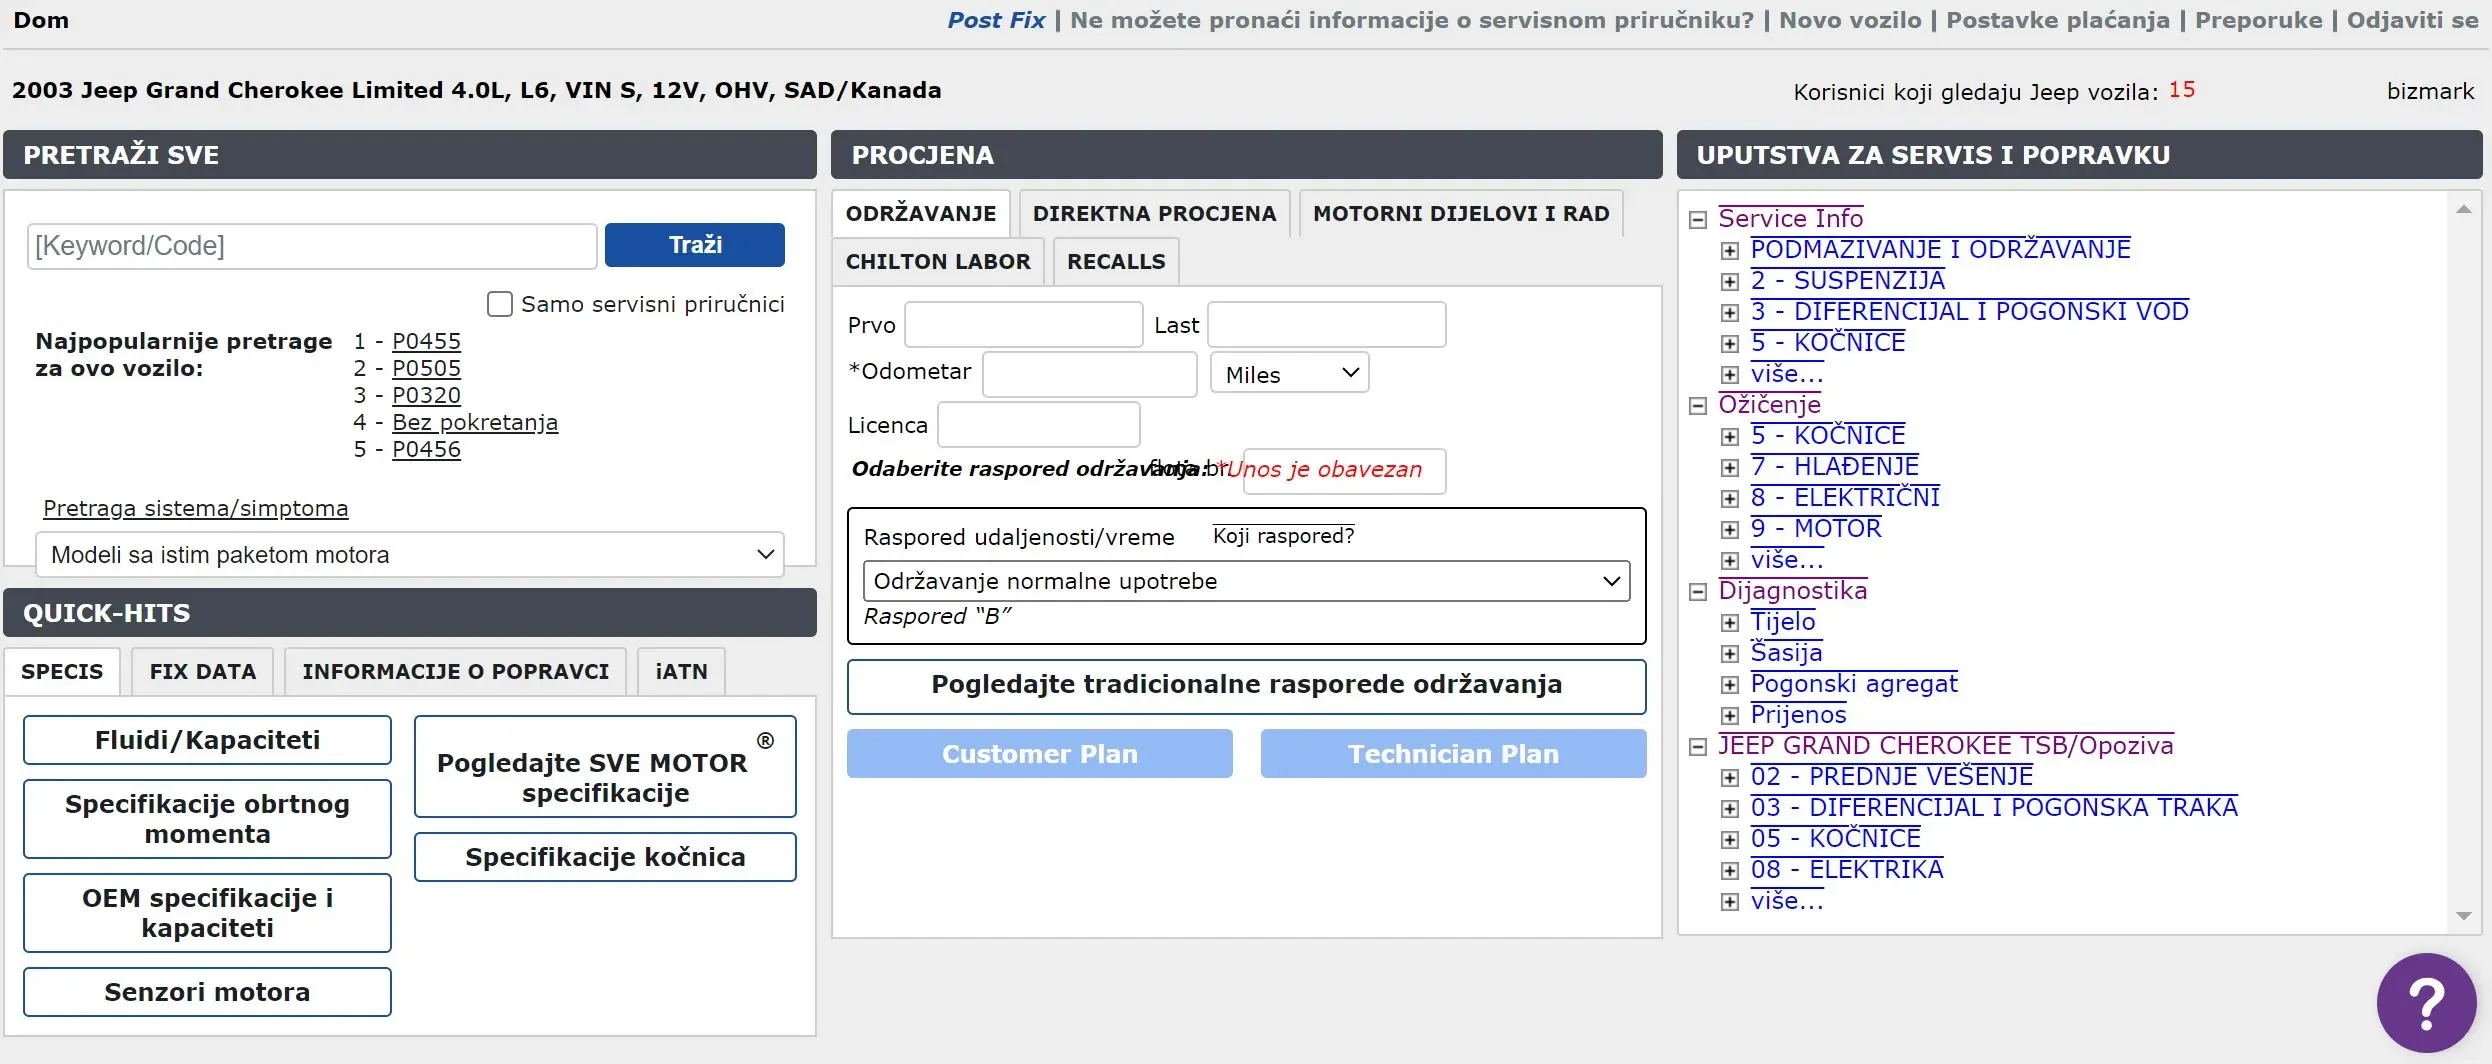Click the Customer Plan button
Viewport: 2492px width, 1064px height.
(x=1040, y=753)
